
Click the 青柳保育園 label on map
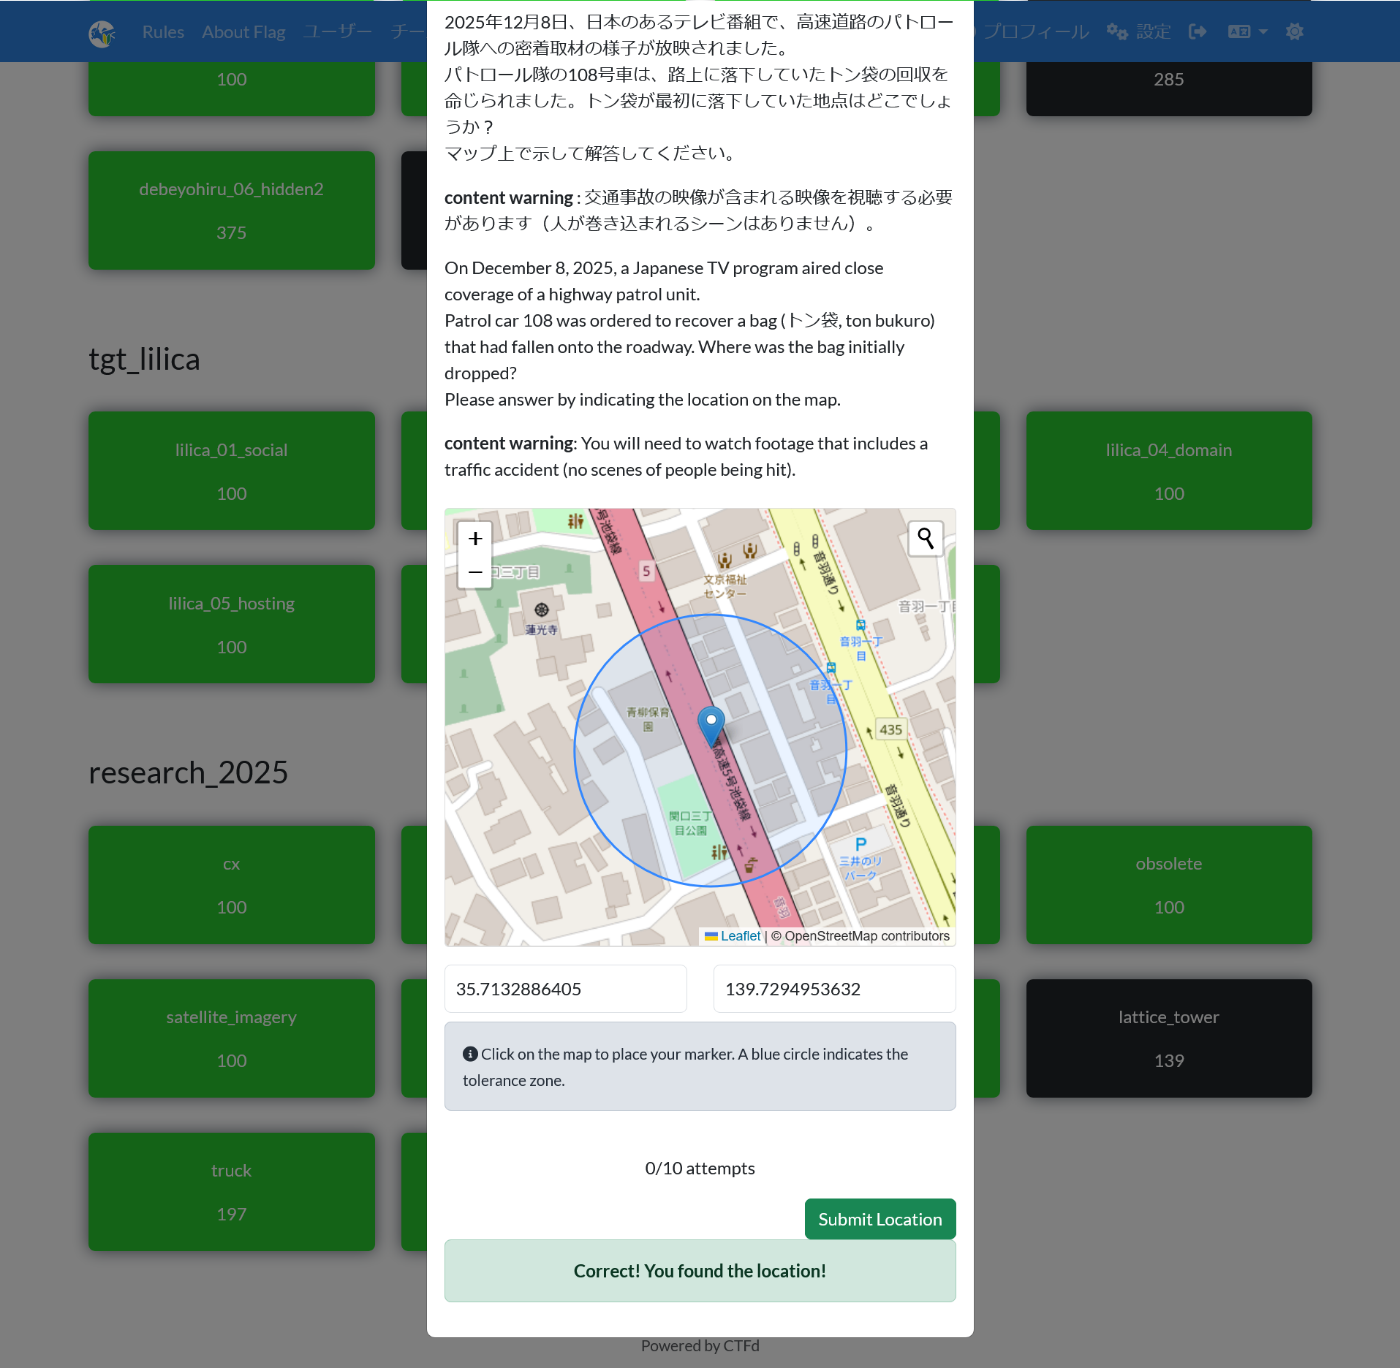tap(648, 719)
